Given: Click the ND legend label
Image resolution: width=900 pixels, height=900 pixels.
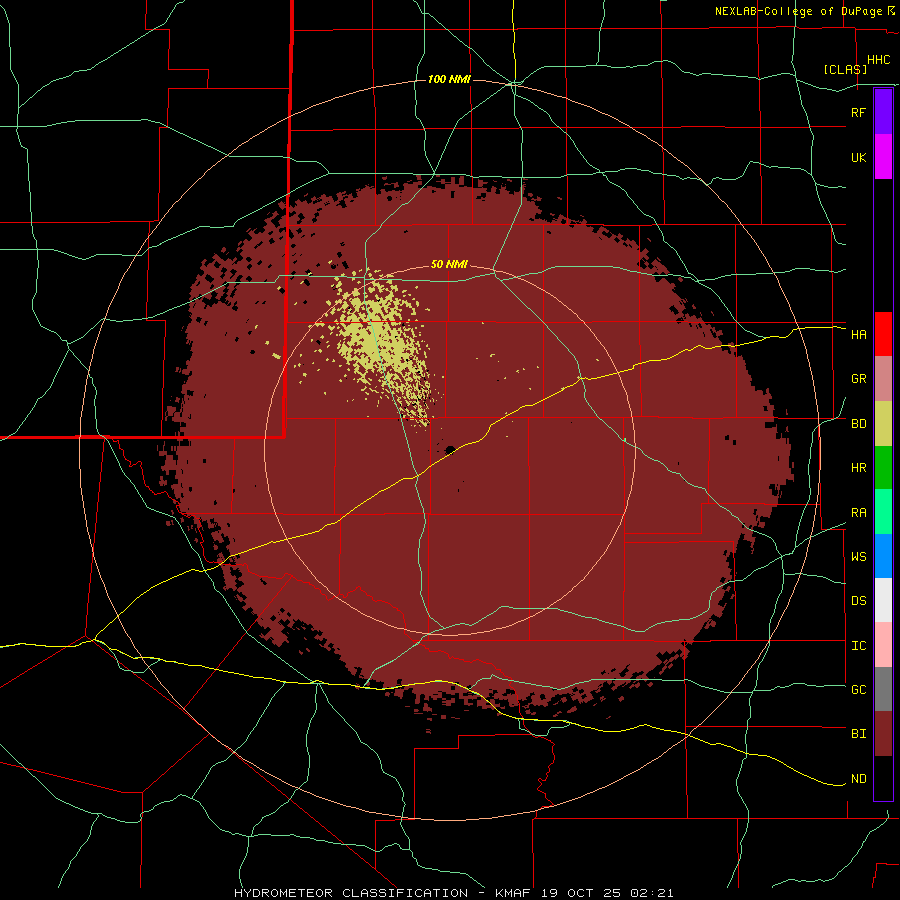Looking at the screenshot, I should tap(858, 779).
